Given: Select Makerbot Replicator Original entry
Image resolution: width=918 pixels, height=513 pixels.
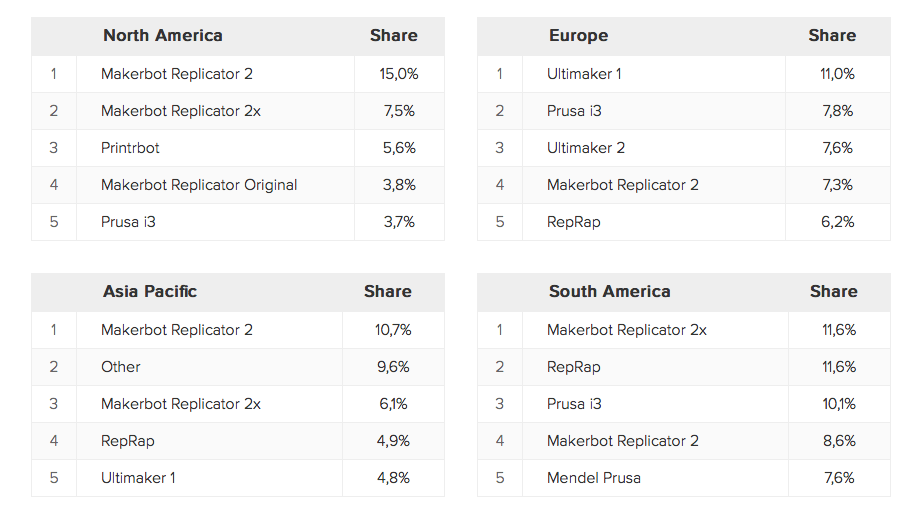Looking at the screenshot, I should (x=199, y=185).
